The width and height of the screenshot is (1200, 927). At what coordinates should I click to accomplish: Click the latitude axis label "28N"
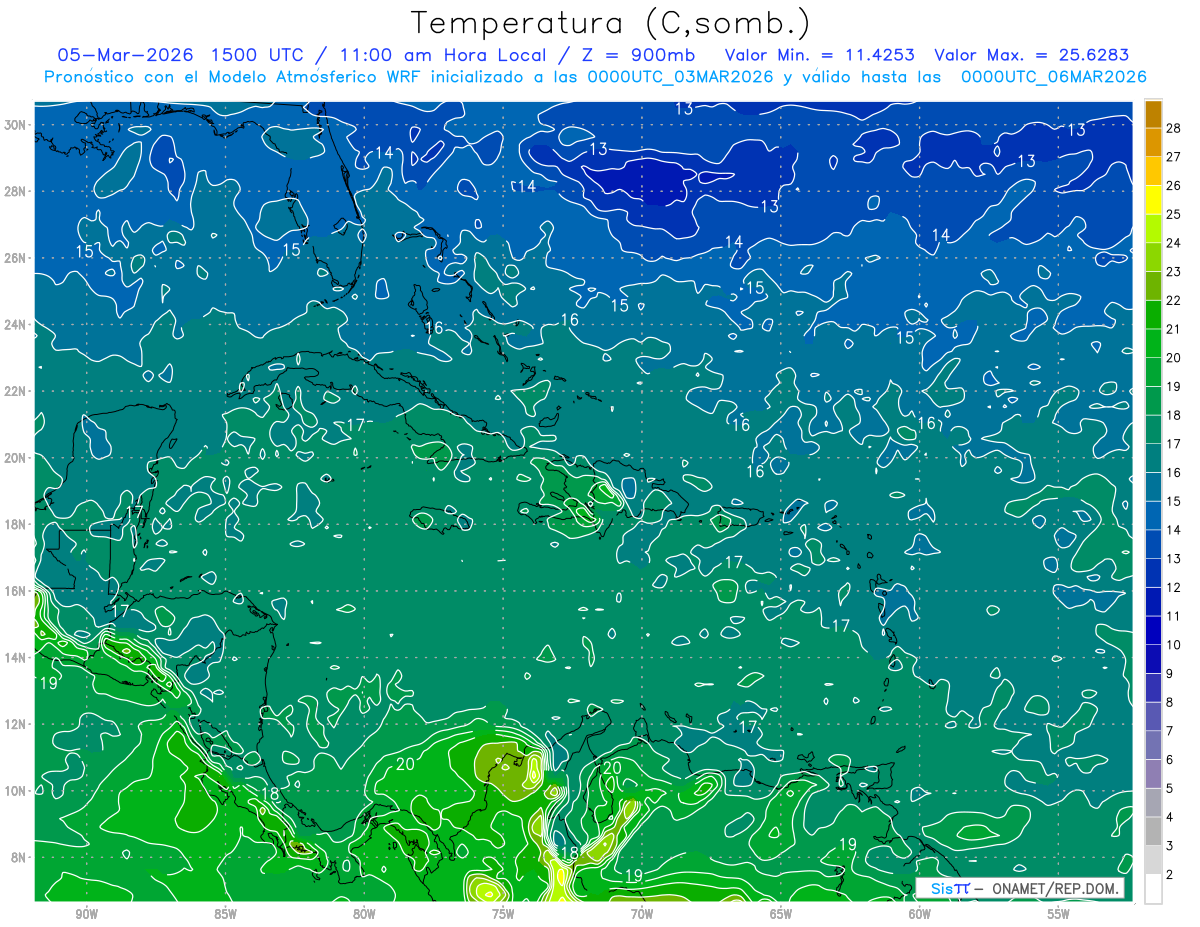[14, 191]
